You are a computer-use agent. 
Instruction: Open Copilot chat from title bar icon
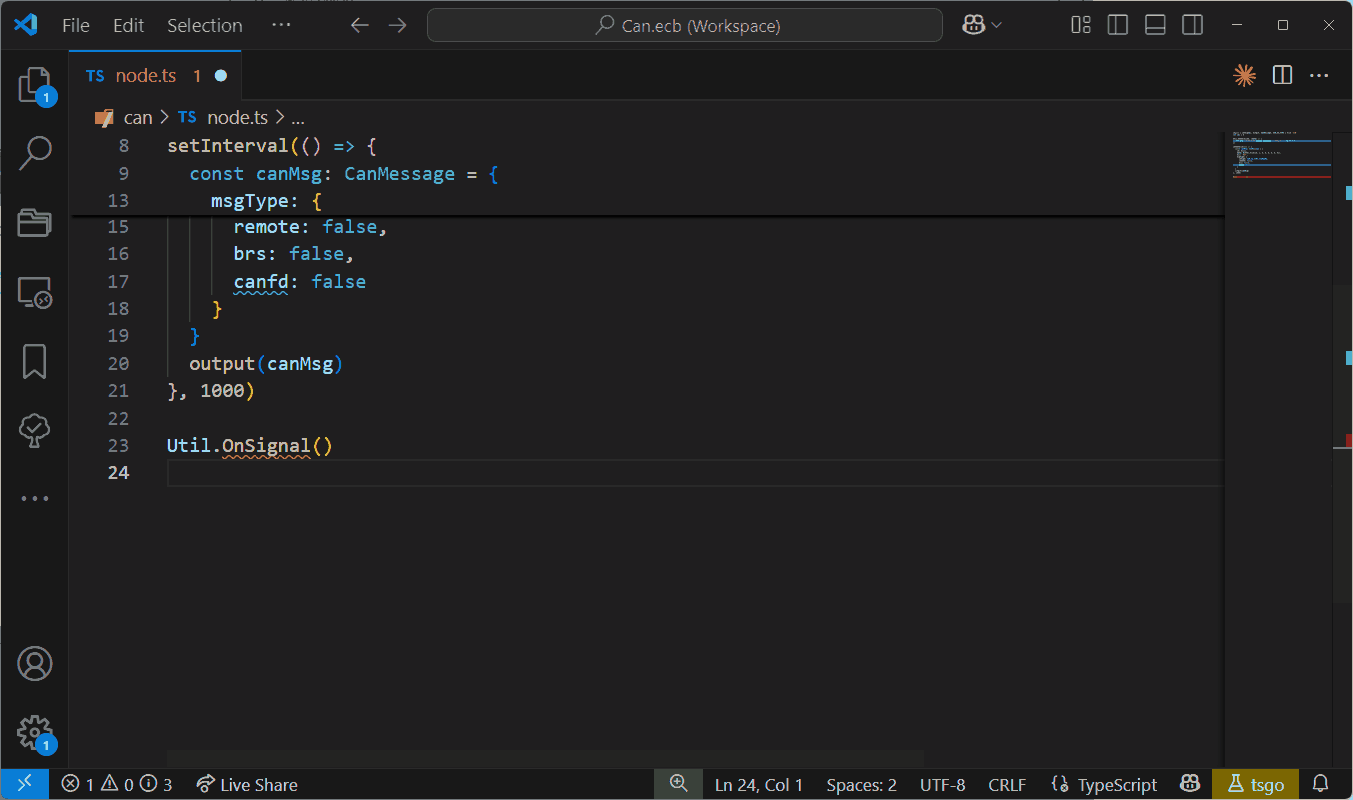973,25
